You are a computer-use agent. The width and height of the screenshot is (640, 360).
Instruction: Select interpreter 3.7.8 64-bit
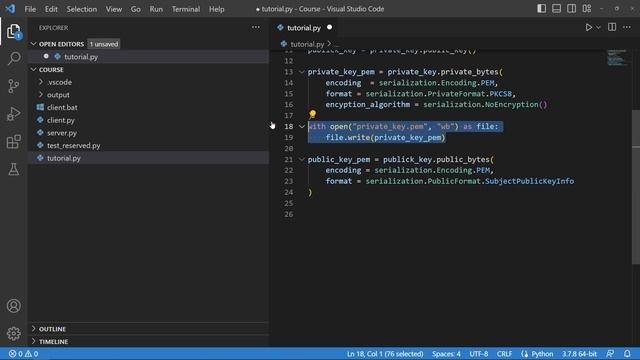tap(579, 354)
